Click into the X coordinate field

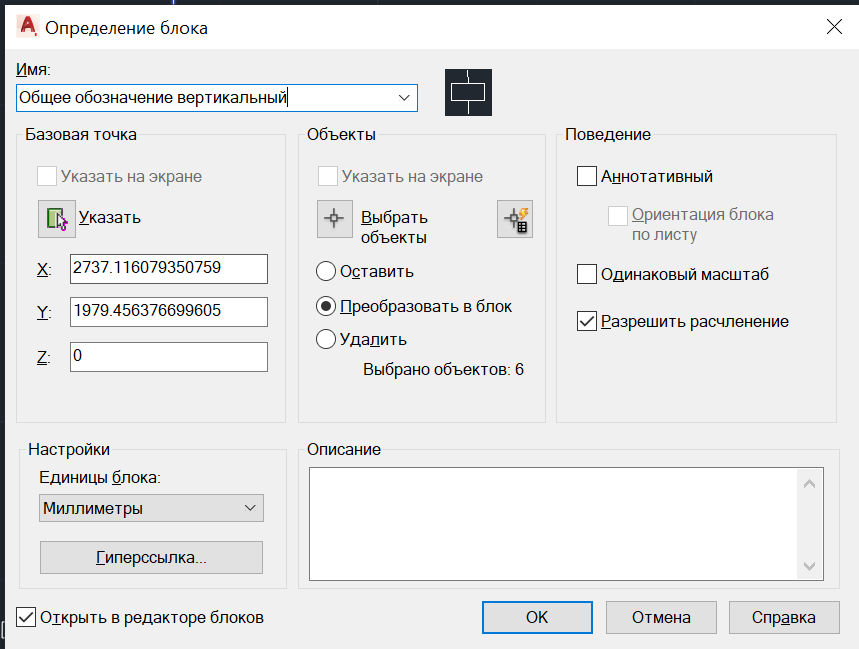click(169, 268)
